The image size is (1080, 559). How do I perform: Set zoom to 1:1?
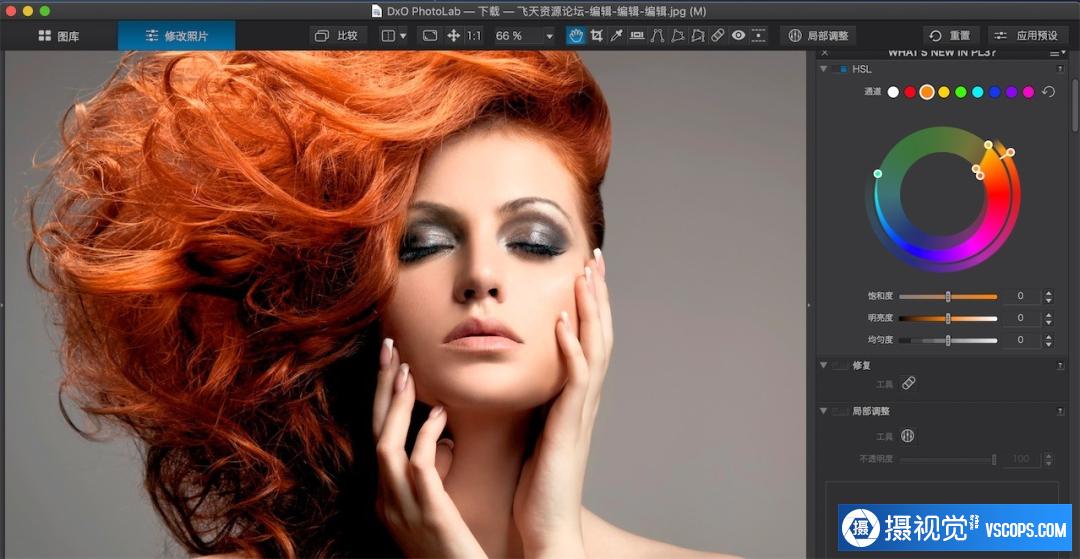point(473,36)
